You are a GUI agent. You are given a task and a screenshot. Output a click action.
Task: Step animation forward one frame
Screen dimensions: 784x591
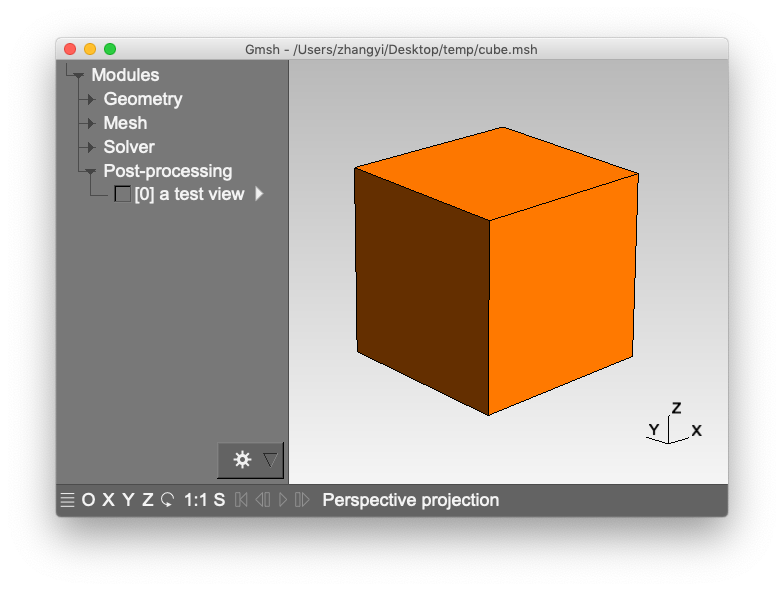coord(302,500)
